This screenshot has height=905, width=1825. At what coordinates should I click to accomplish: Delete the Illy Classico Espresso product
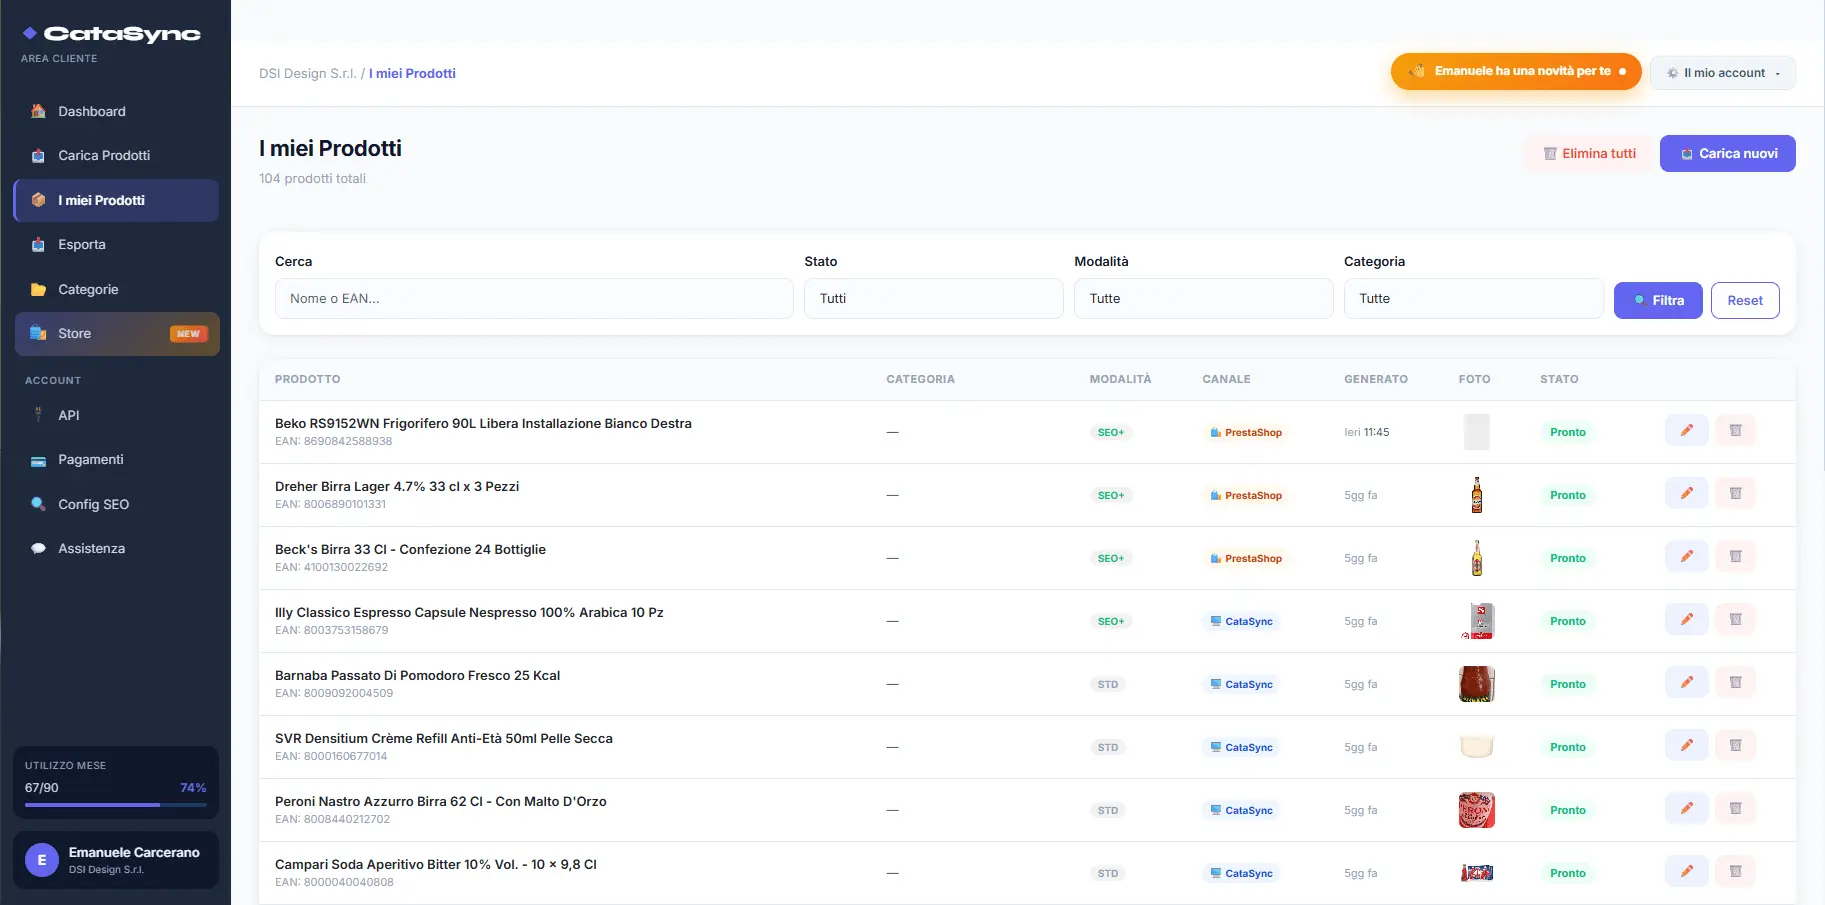1735,620
